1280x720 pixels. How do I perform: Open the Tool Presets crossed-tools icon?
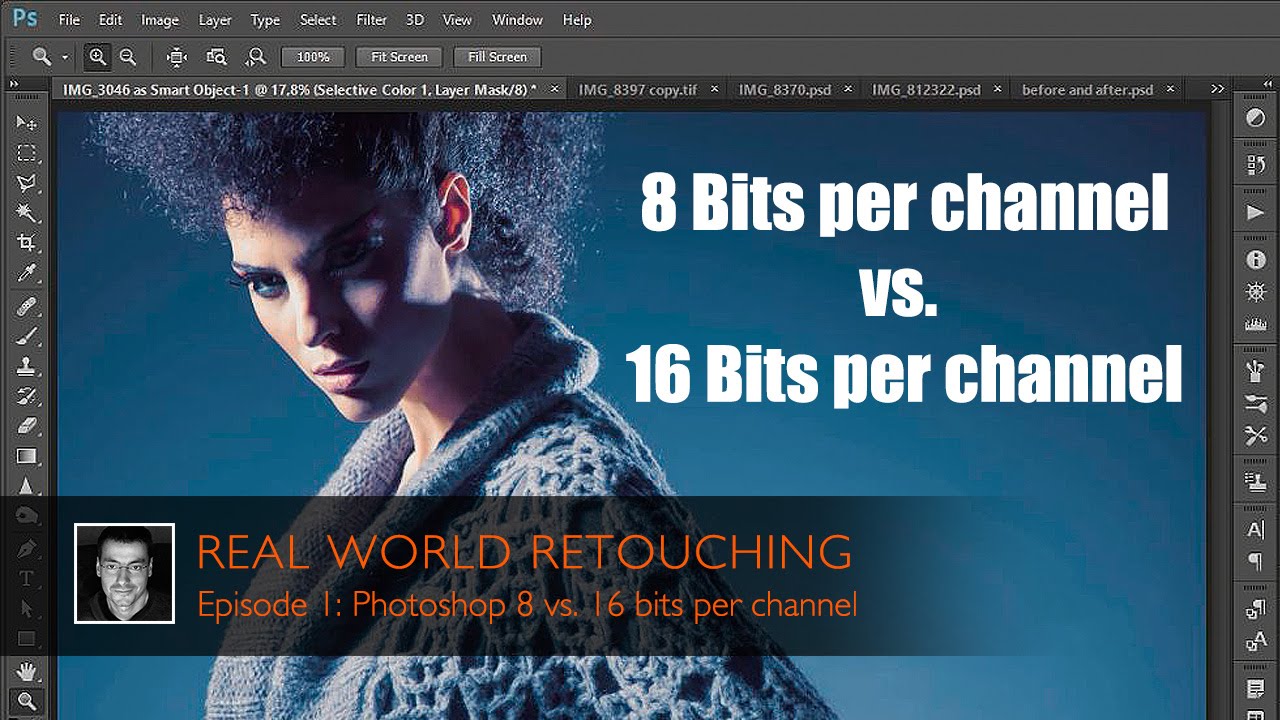1255,435
